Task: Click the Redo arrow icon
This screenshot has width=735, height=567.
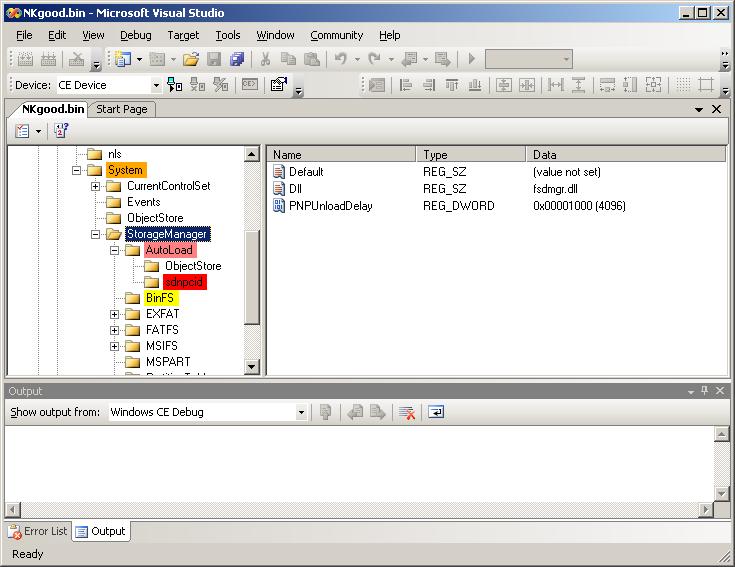Action: pos(375,59)
